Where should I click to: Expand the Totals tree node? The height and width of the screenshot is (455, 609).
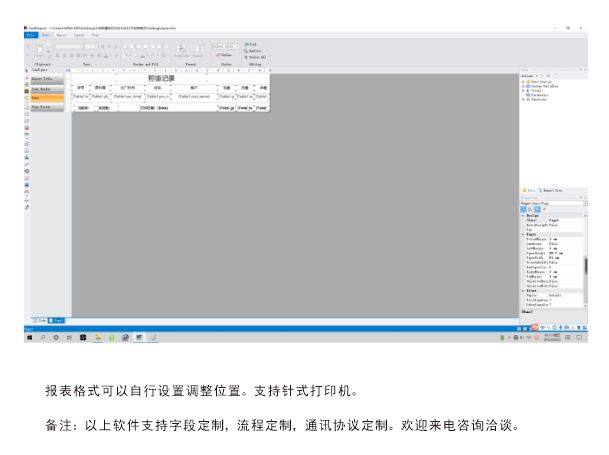tap(523, 91)
